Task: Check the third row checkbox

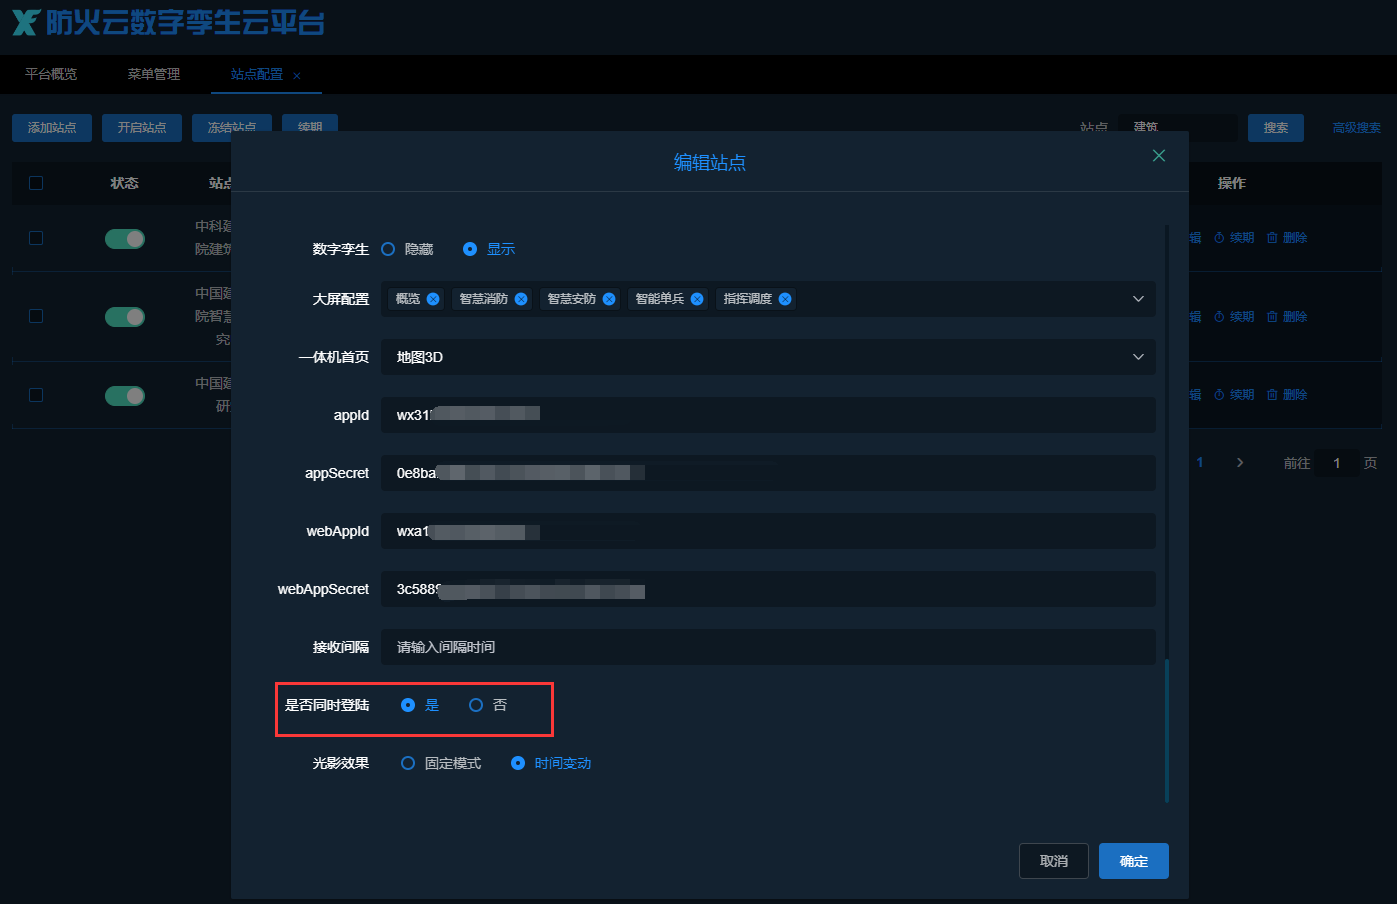Action: tap(36, 395)
